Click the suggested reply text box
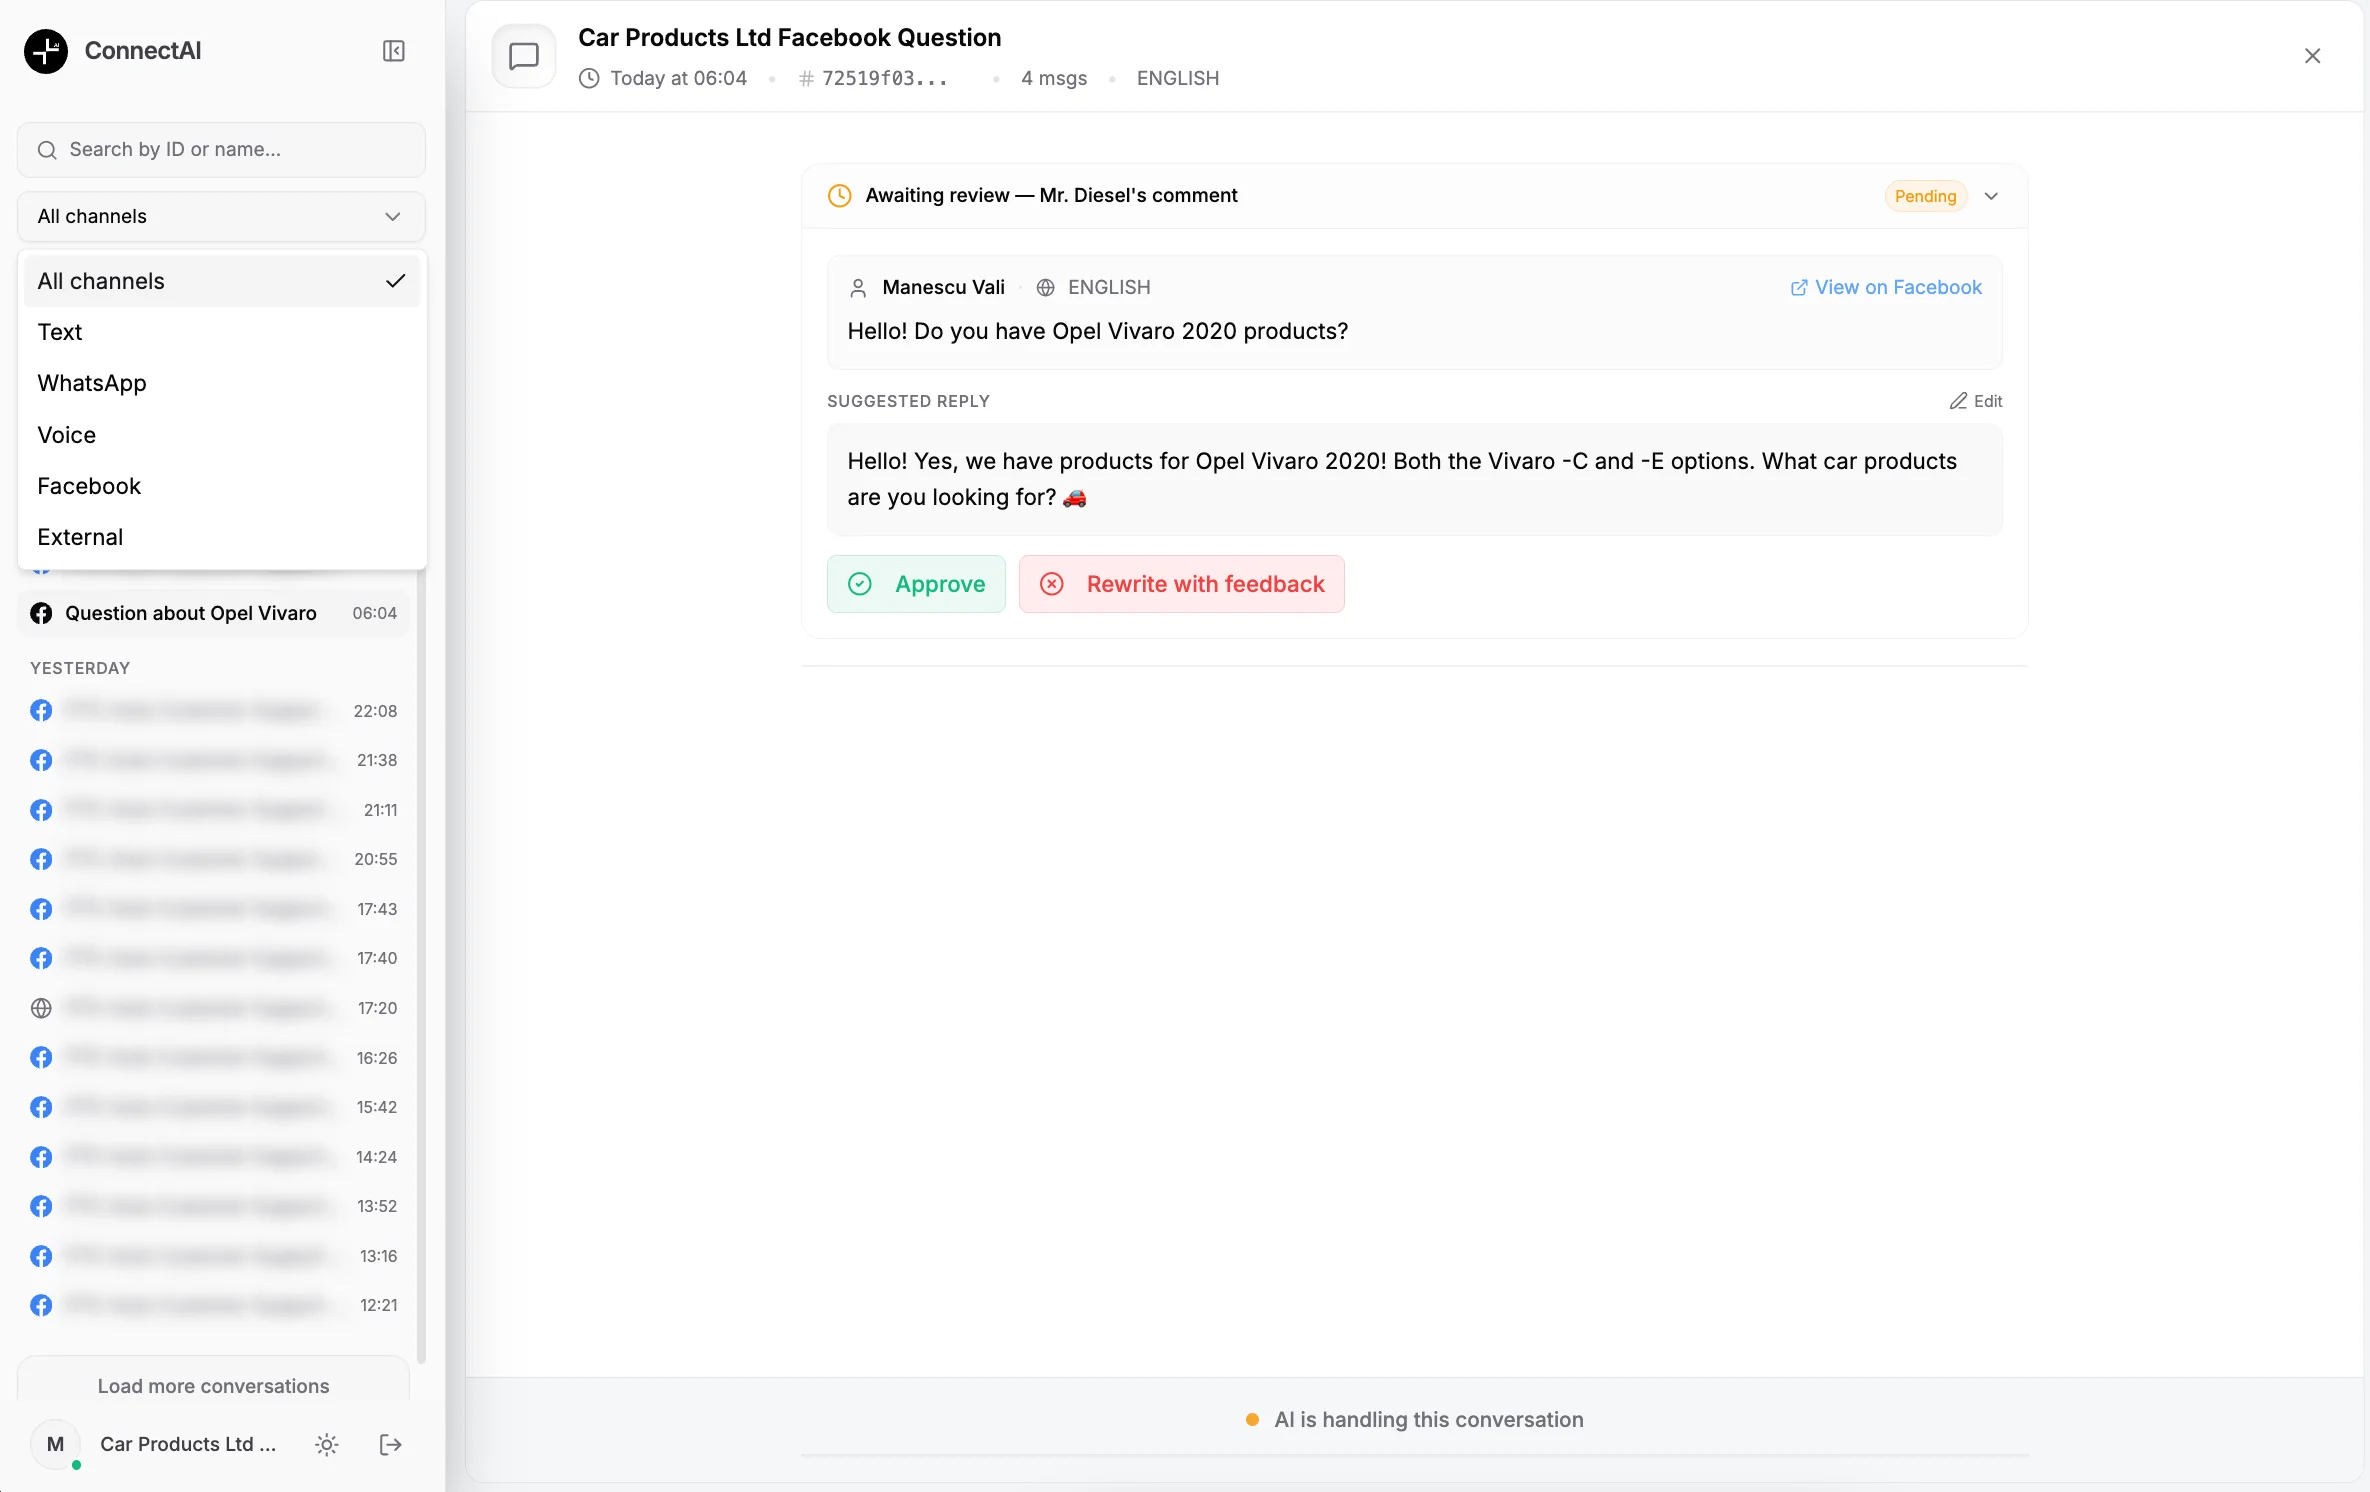Image resolution: width=2370 pixels, height=1492 pixels. pyautogui.click(x=1414, y=479)
